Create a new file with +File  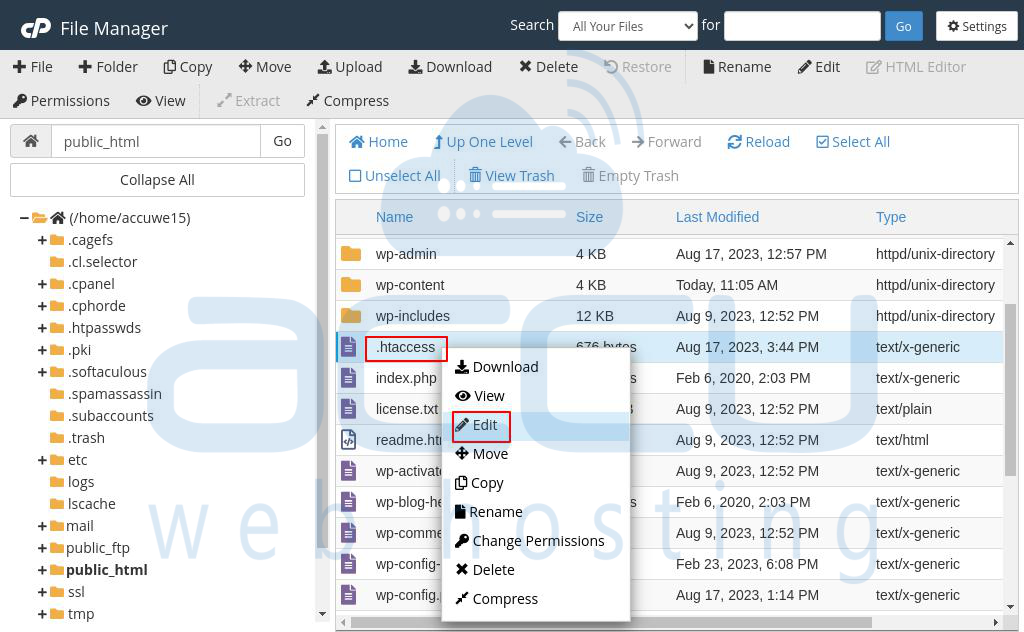tap(33, 67)
